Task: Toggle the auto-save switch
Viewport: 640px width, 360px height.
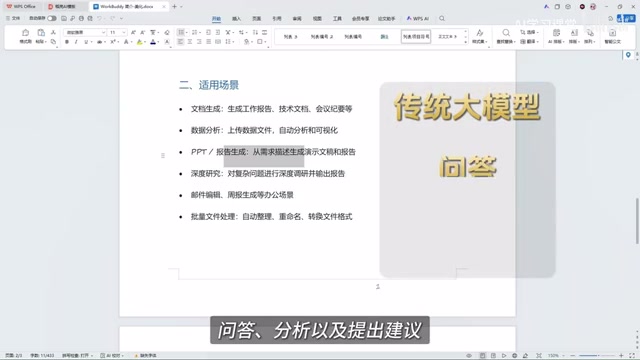Action: coord(52,18)
